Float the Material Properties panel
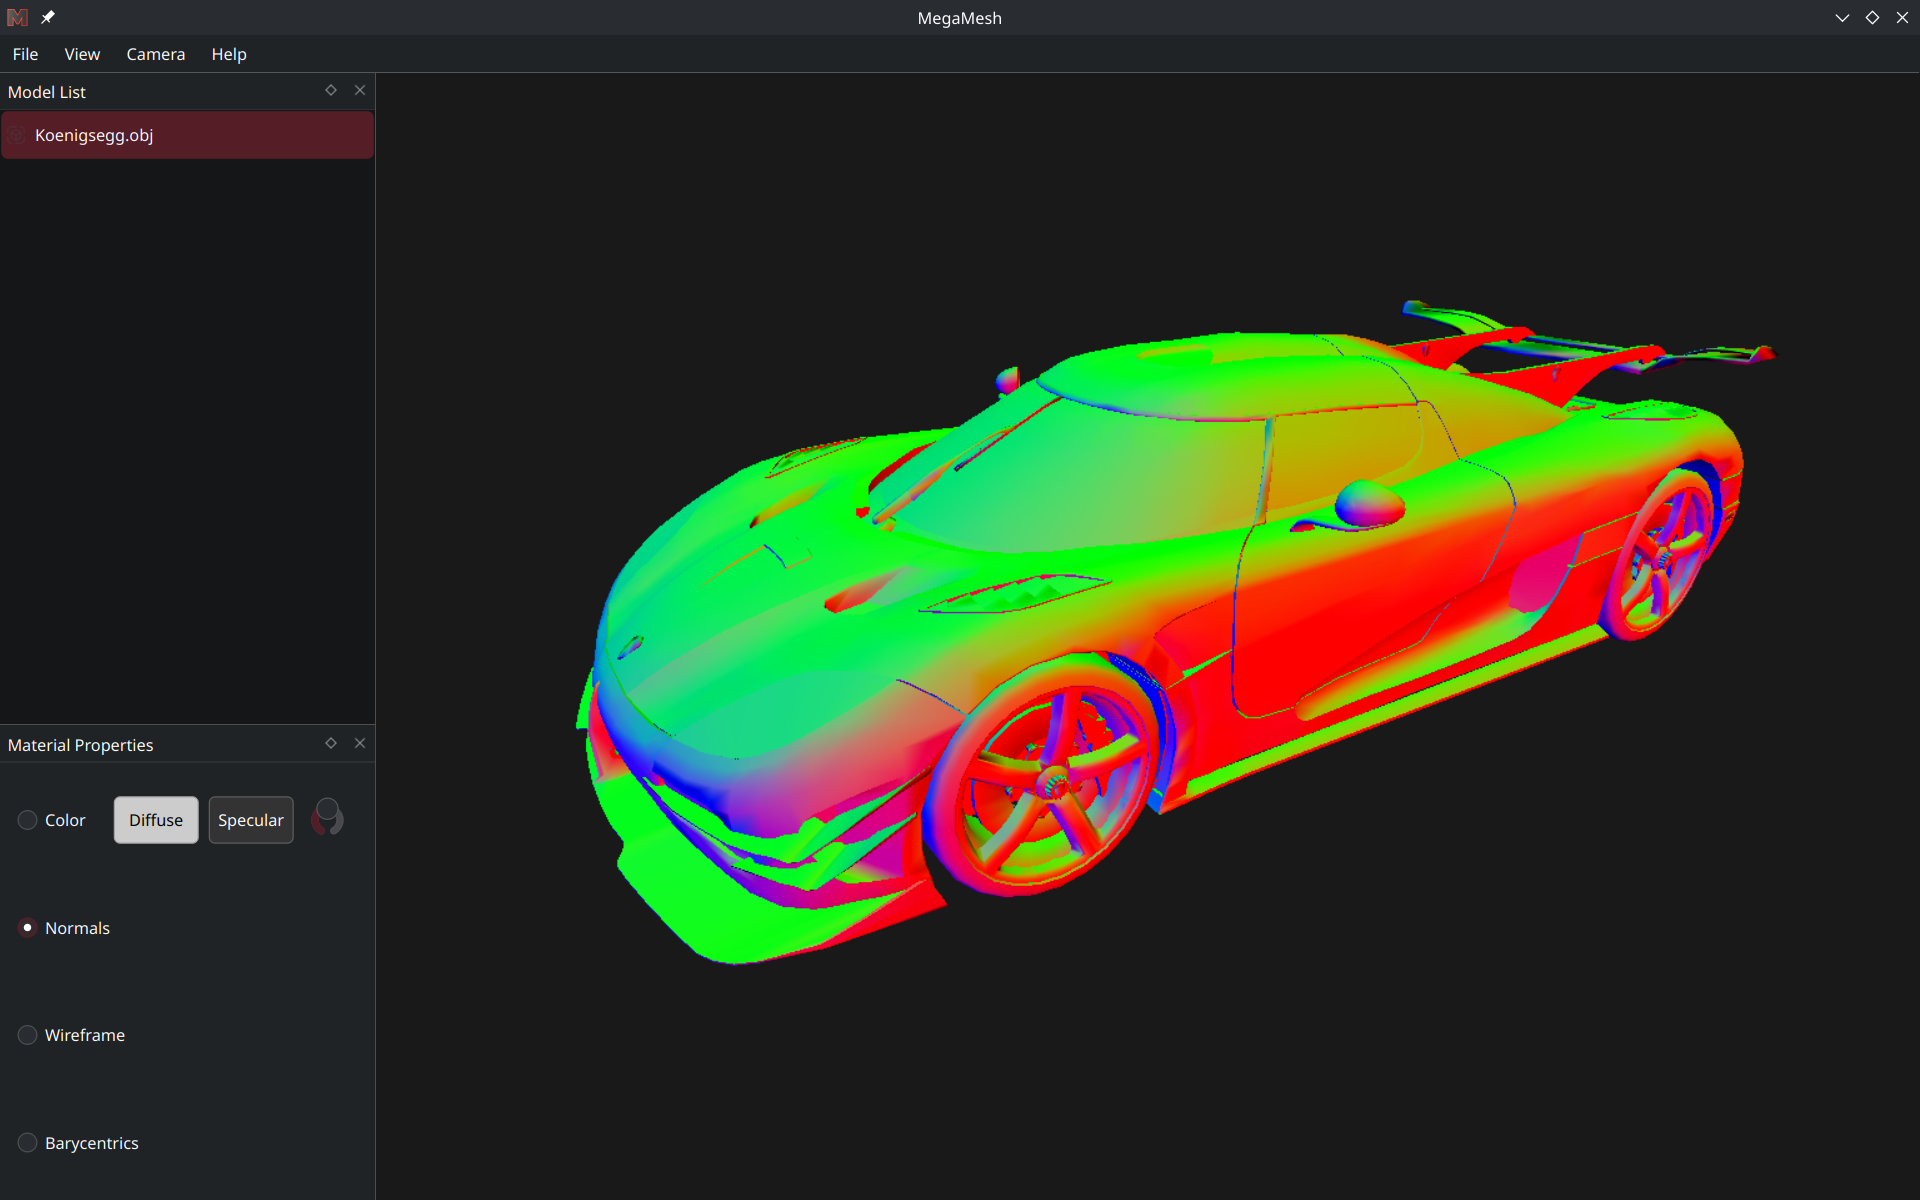The image size is (1920, 1200). pos(331,743)
